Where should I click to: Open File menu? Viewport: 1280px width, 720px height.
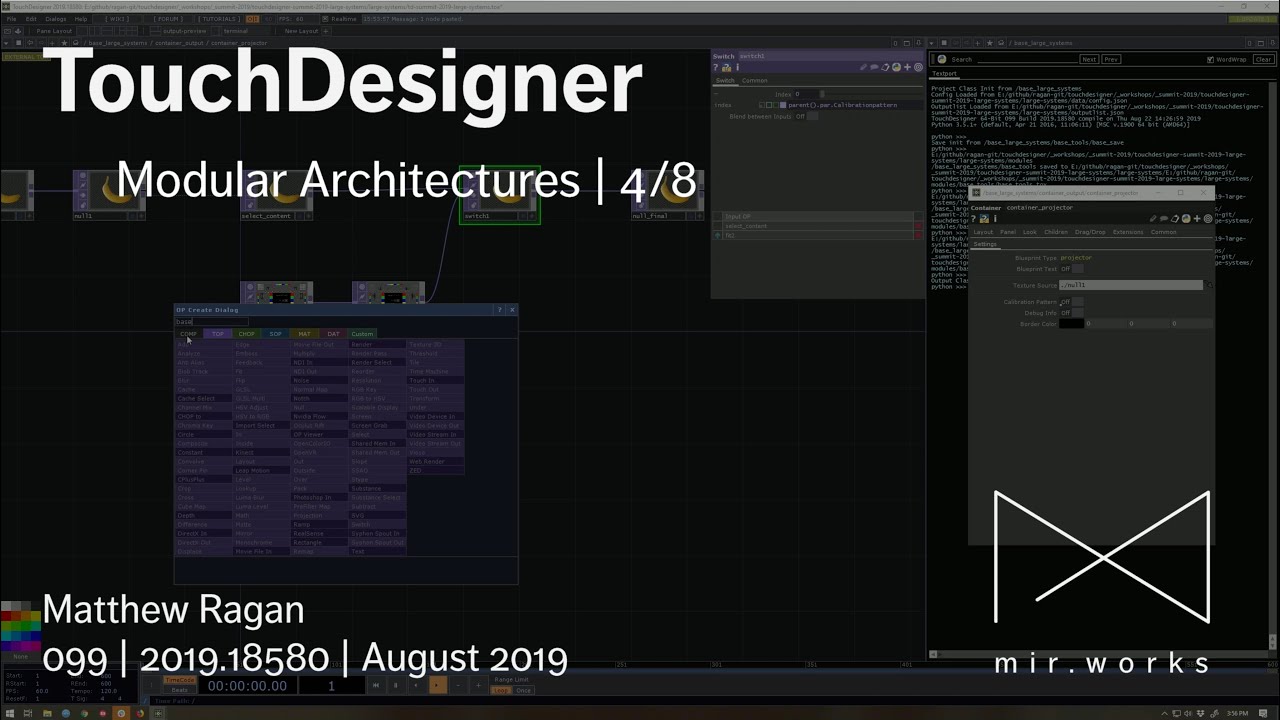(11, 19)
